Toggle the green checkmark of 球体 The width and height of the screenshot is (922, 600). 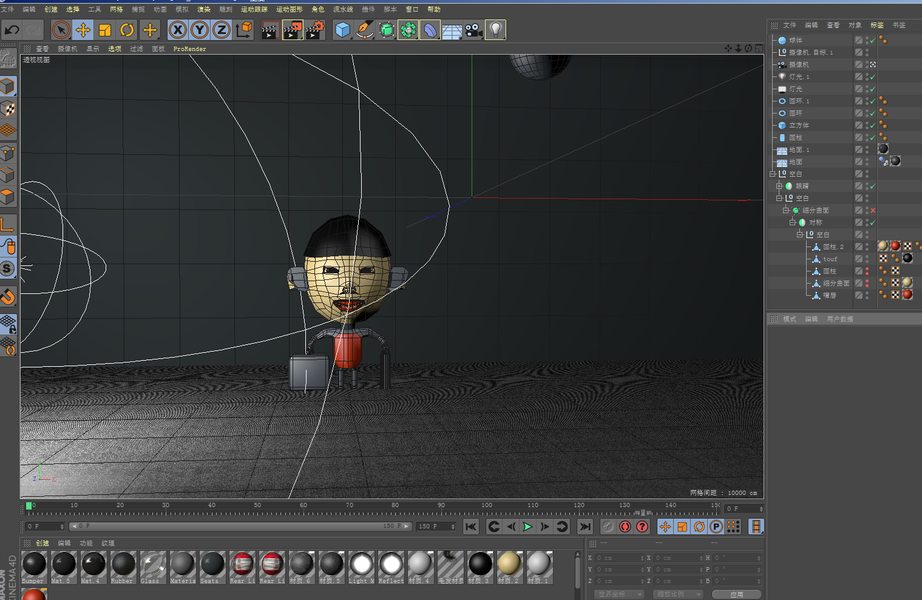point(873,41)
